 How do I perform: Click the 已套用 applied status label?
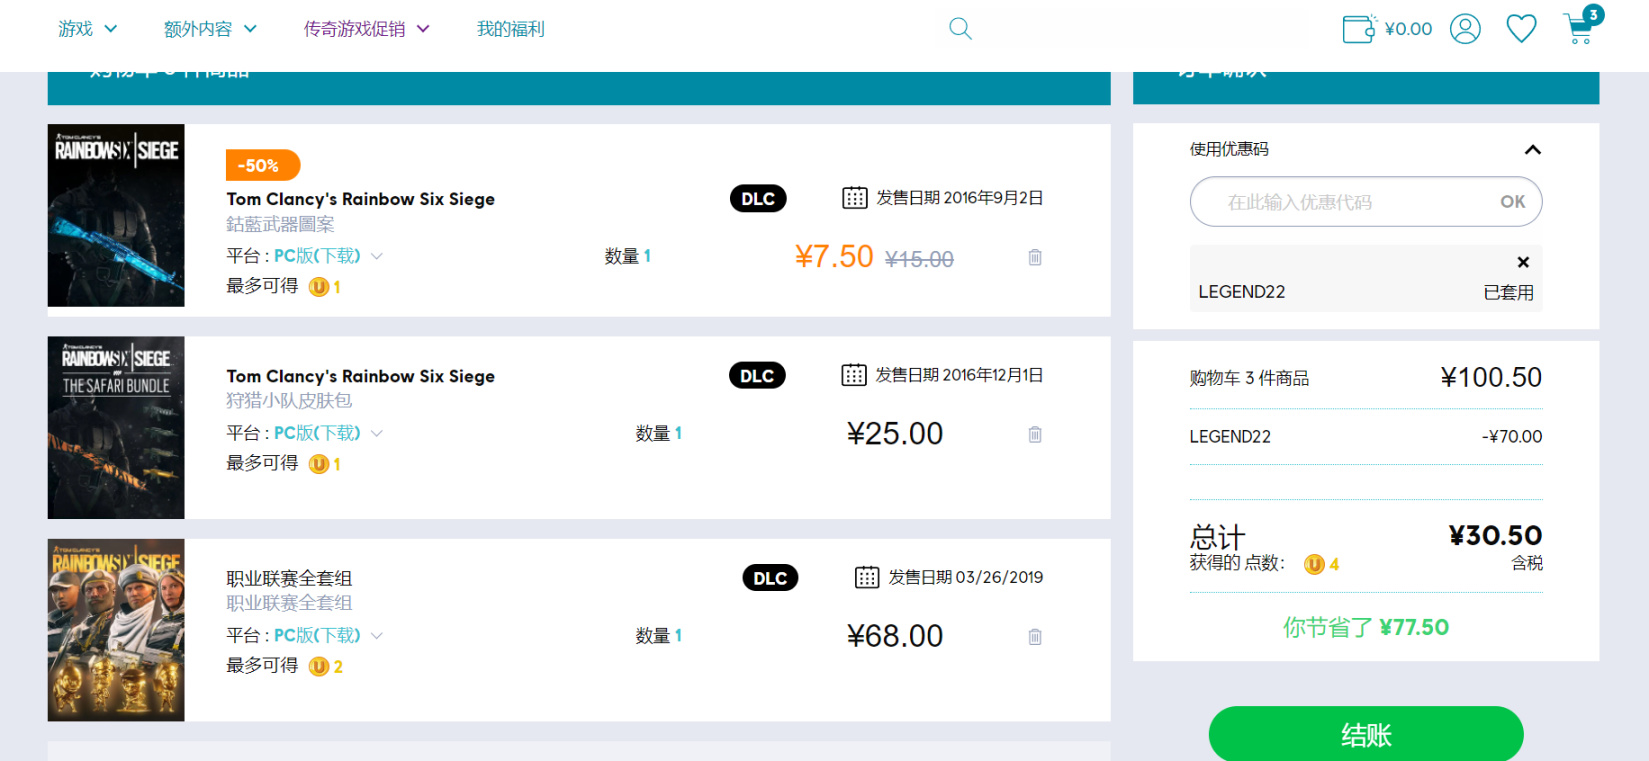click(1508, 292)
